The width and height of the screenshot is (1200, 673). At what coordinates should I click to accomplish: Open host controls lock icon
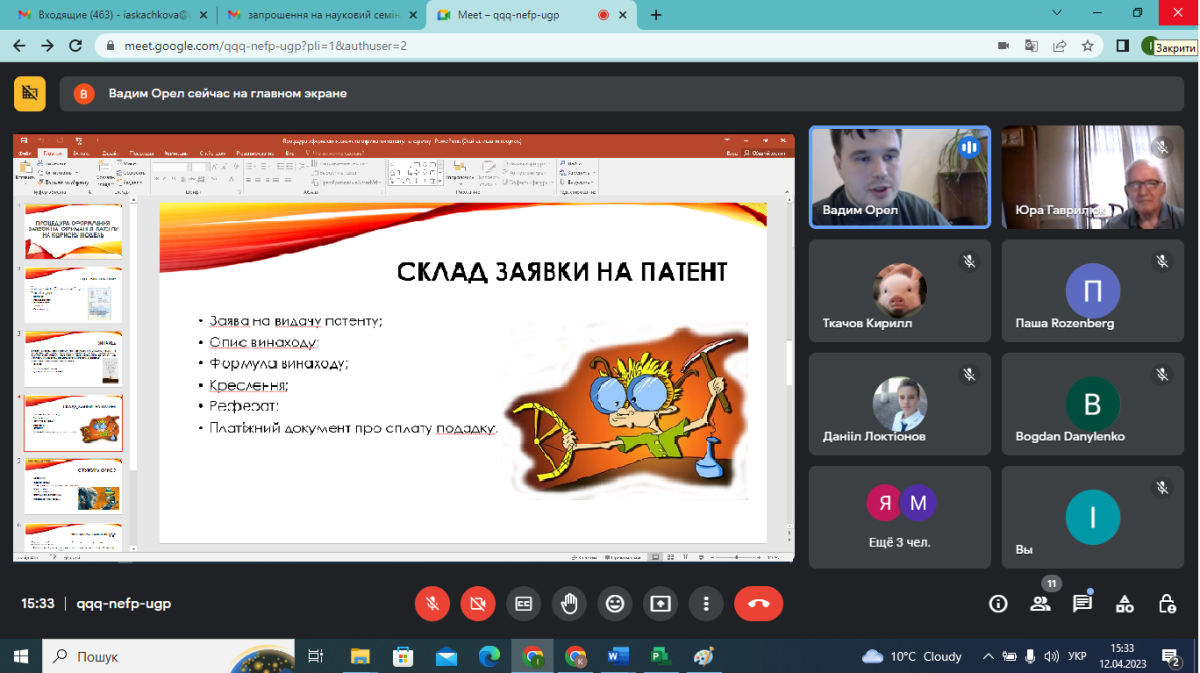coord(1167,604)
